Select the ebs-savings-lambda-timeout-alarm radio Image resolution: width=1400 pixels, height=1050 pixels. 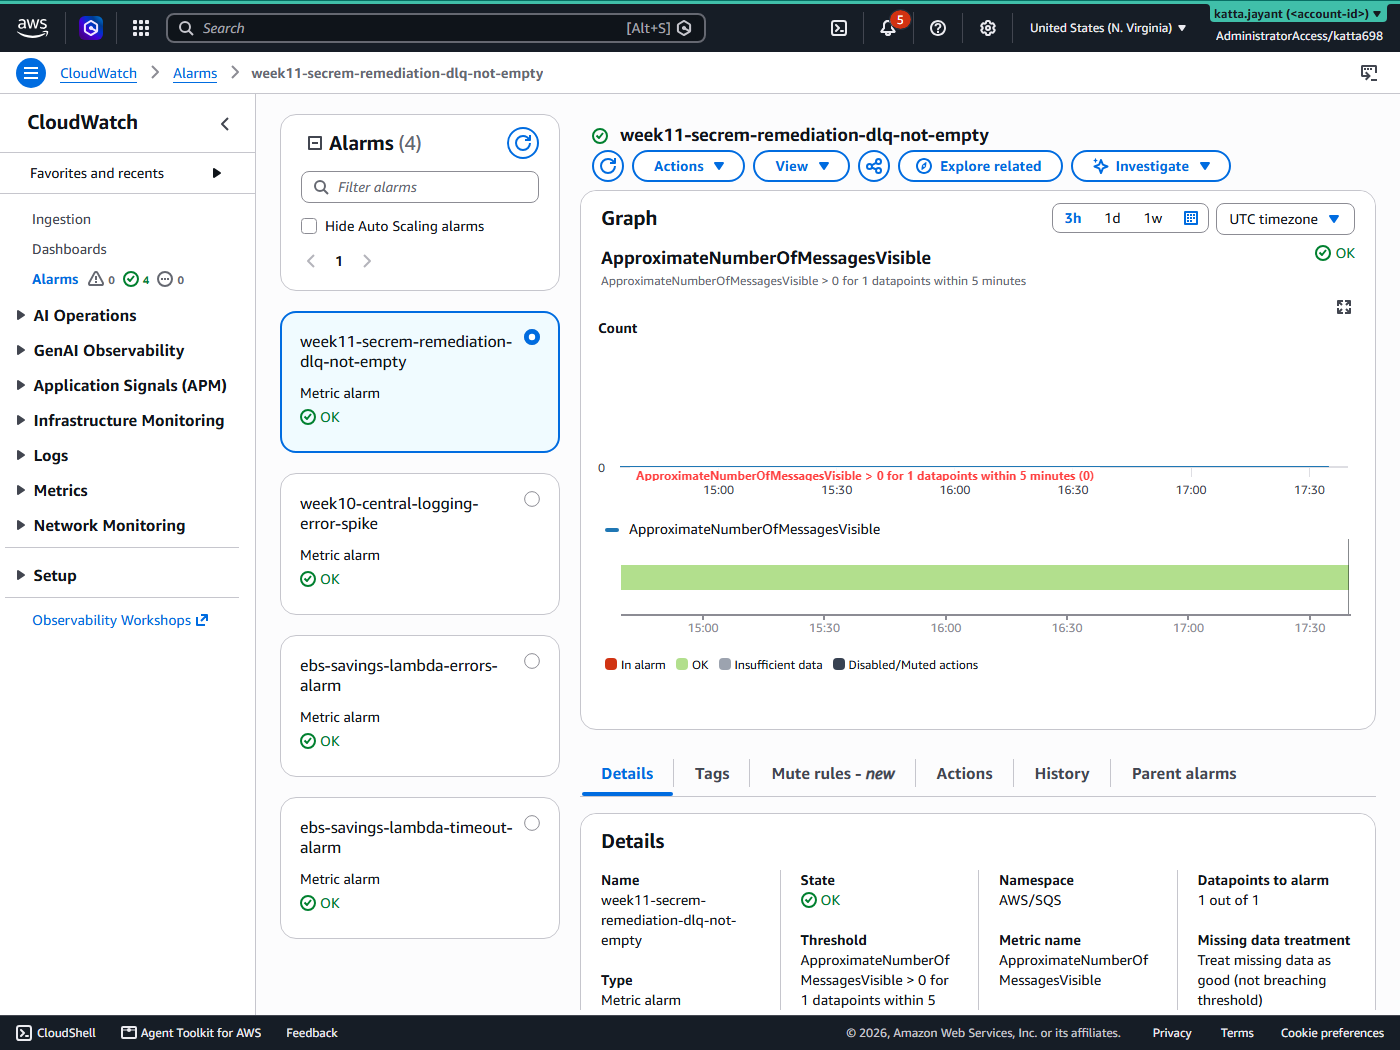532,823
